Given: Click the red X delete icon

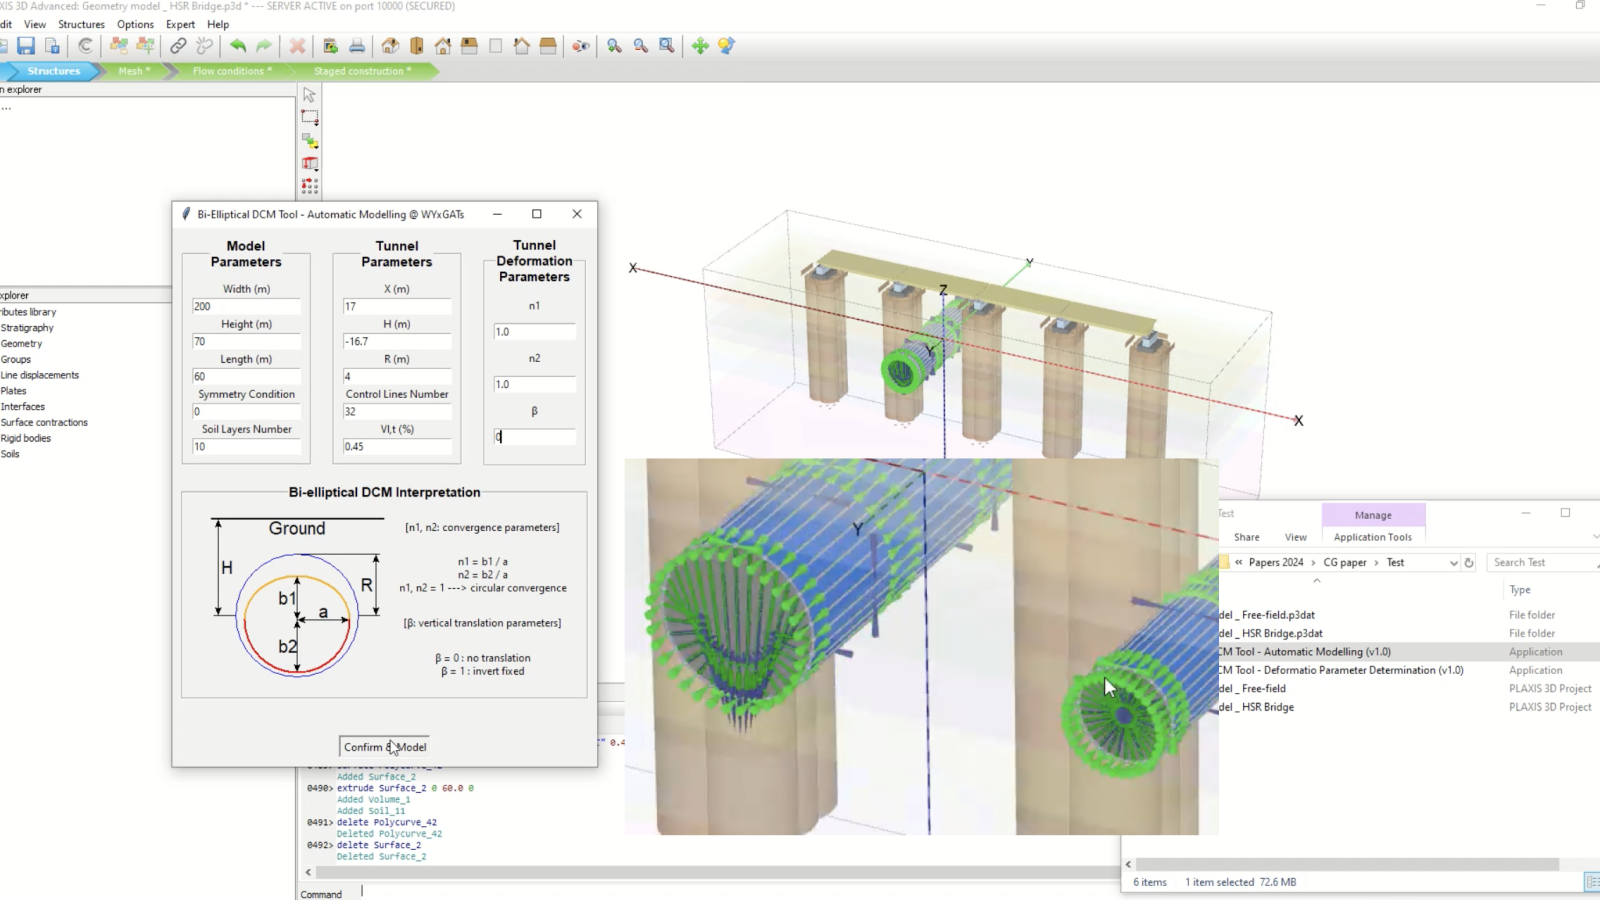Looking at the screenshot, I should coord(297,46).
